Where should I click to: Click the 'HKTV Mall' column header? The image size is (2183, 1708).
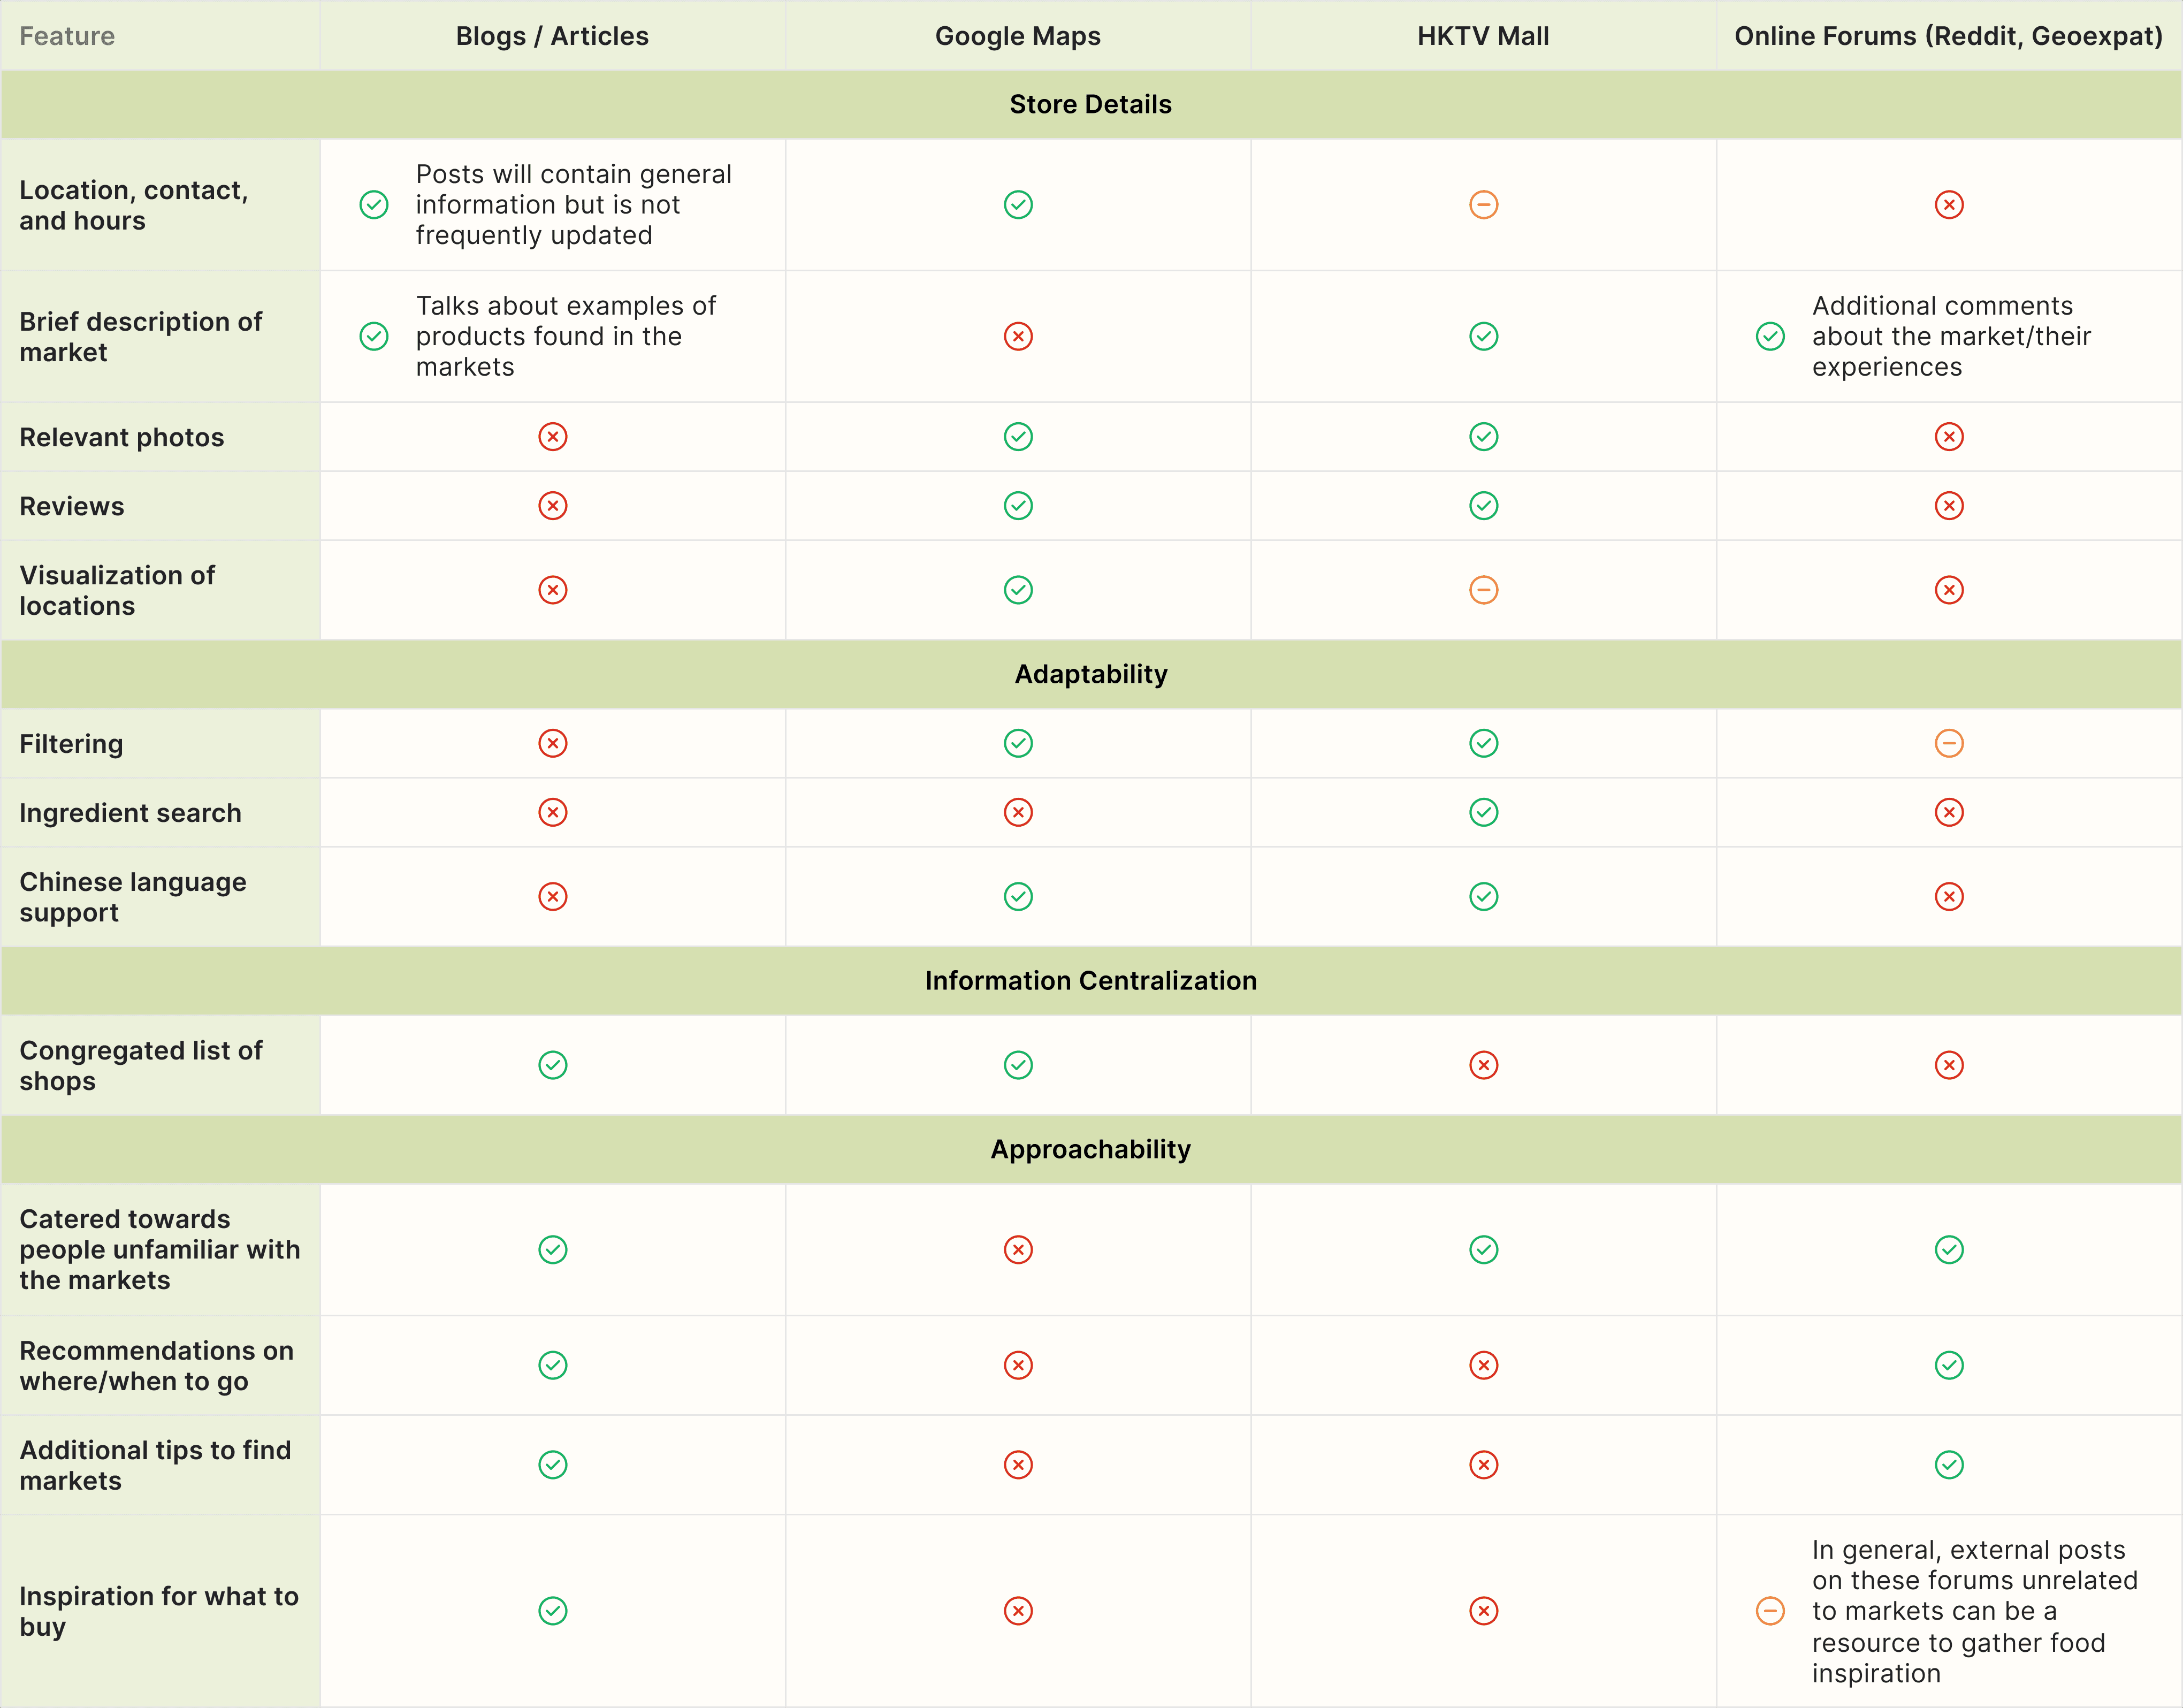(x=1483, y=36)
